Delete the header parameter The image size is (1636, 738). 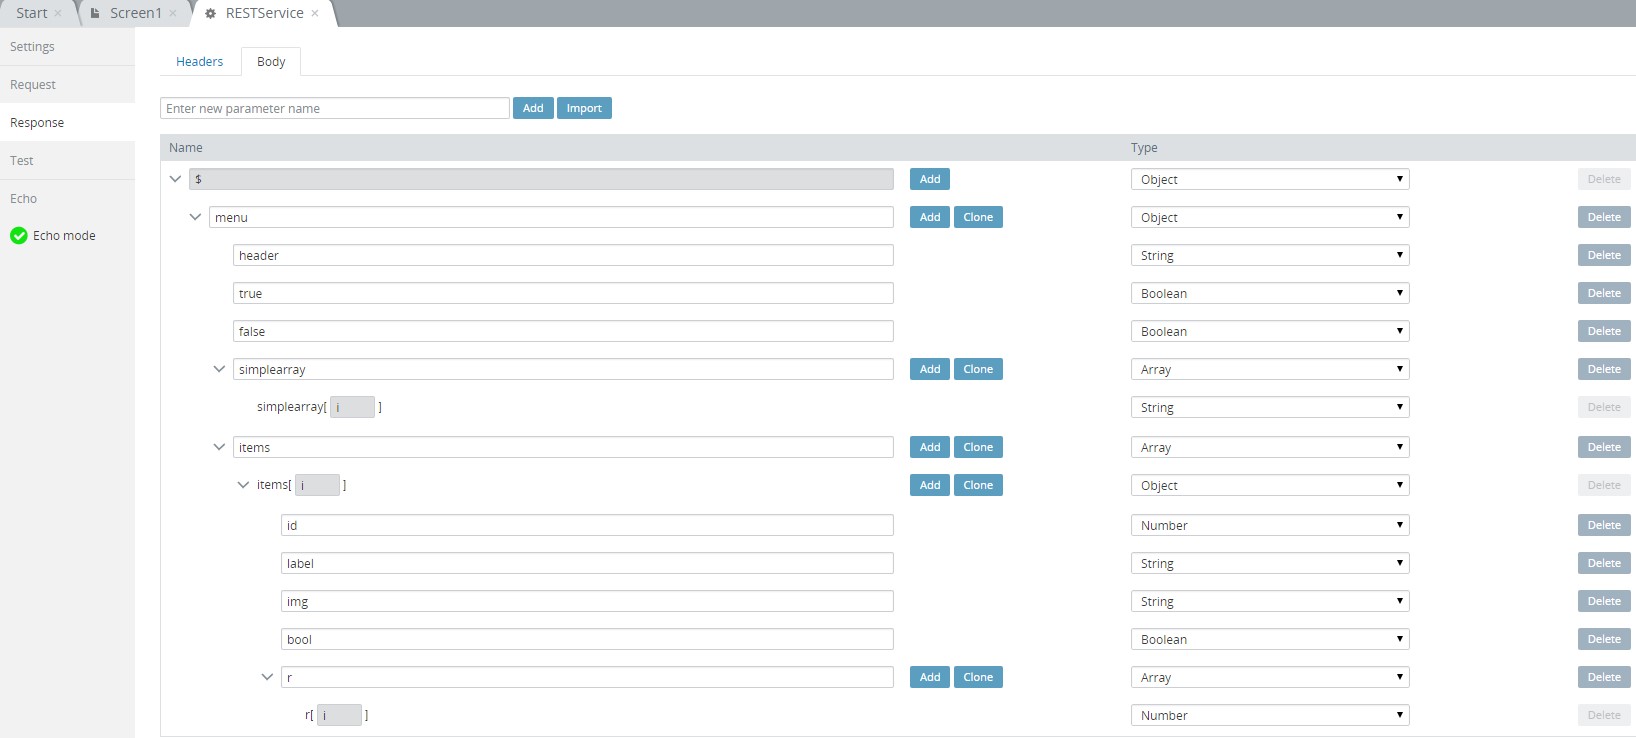pos(1604,255)
